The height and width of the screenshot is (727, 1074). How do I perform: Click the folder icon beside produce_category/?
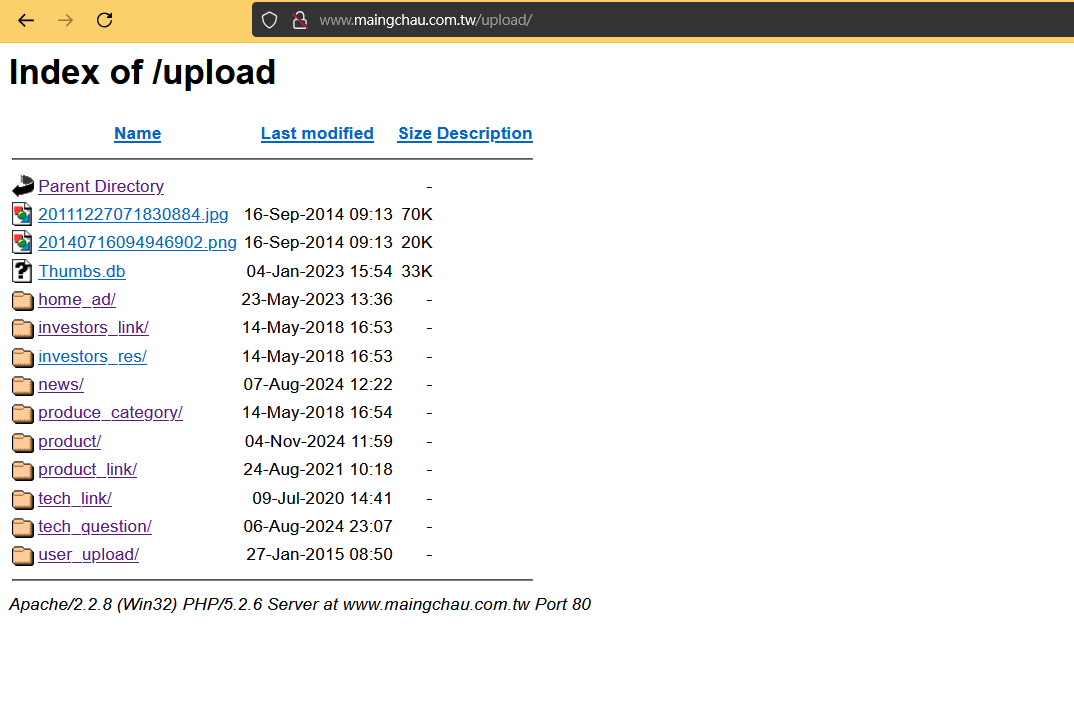[x=23, y=413]
